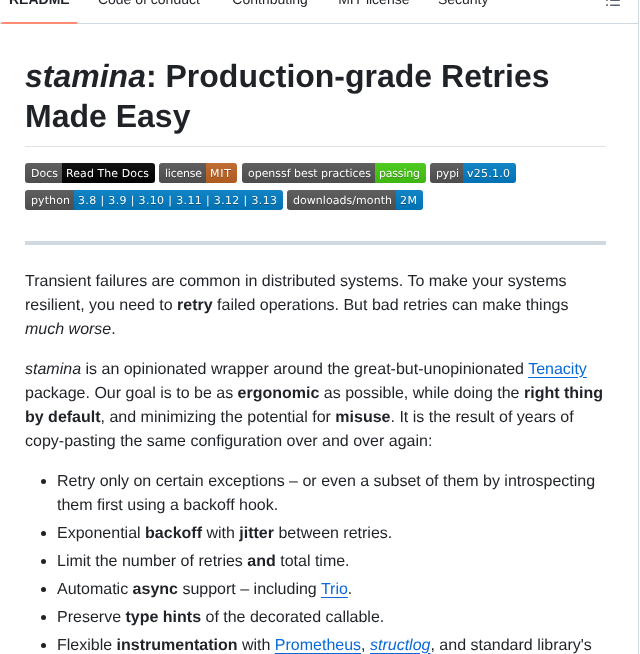The image size is (640, 654).
Task: Open the structlog link
Action: click(400, 645)
